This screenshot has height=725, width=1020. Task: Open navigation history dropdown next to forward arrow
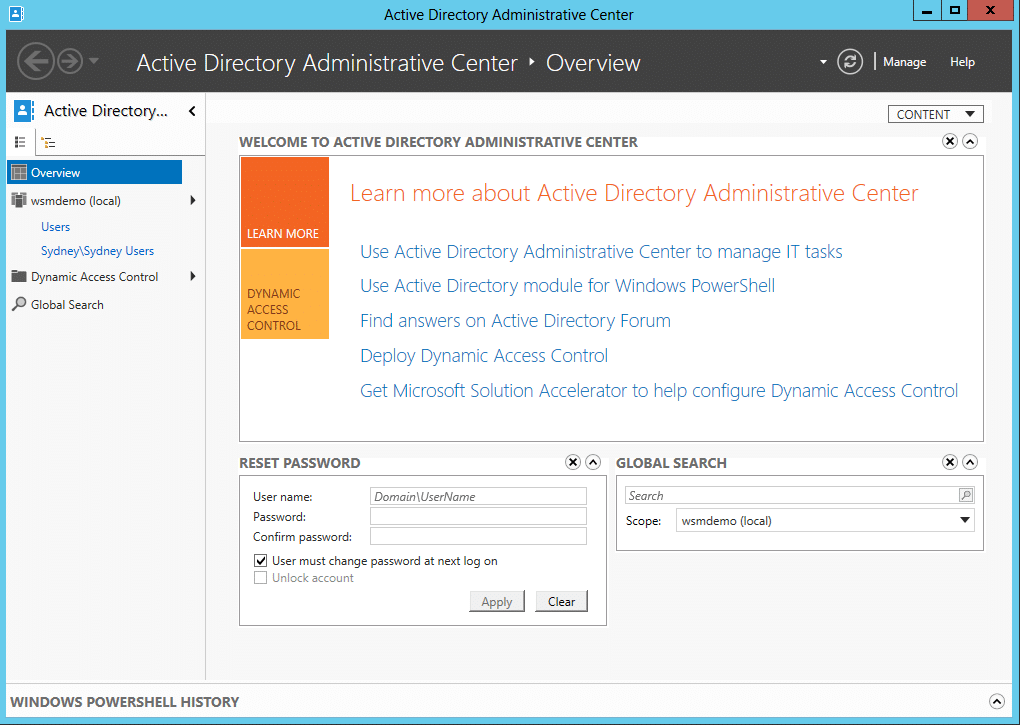tap(94, 61)
